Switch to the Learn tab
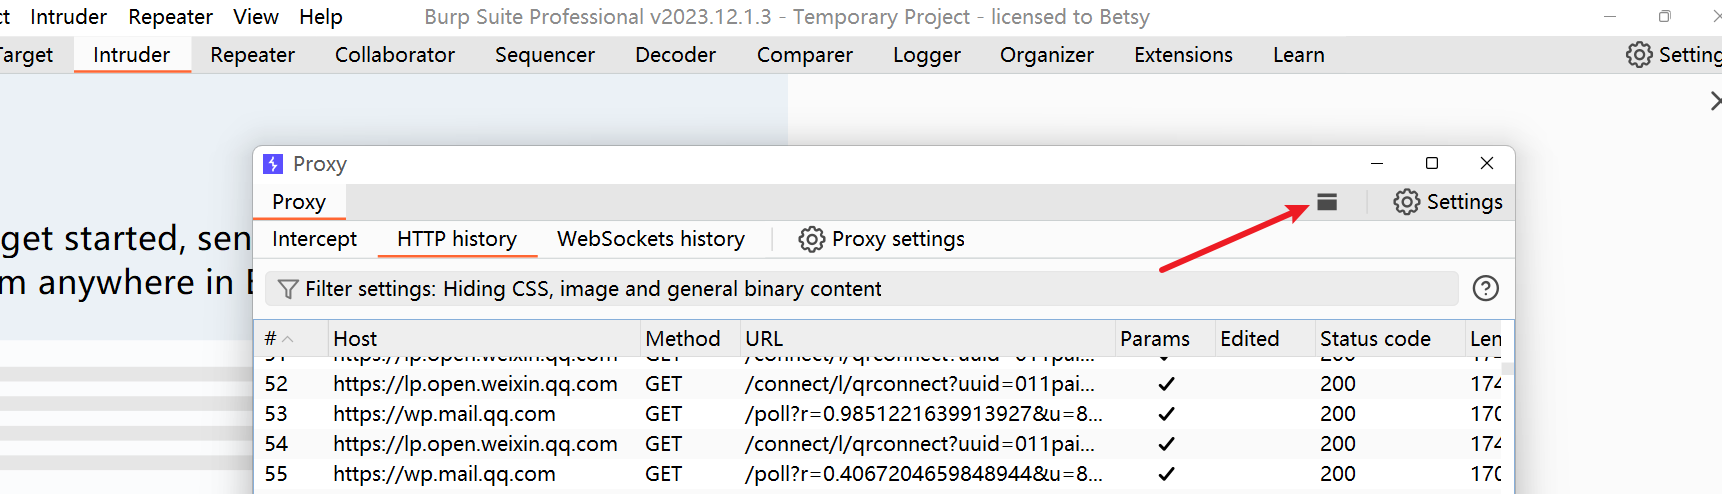Image resolution: width=1722 pixels, height=494 pixels. point(1299,55)
